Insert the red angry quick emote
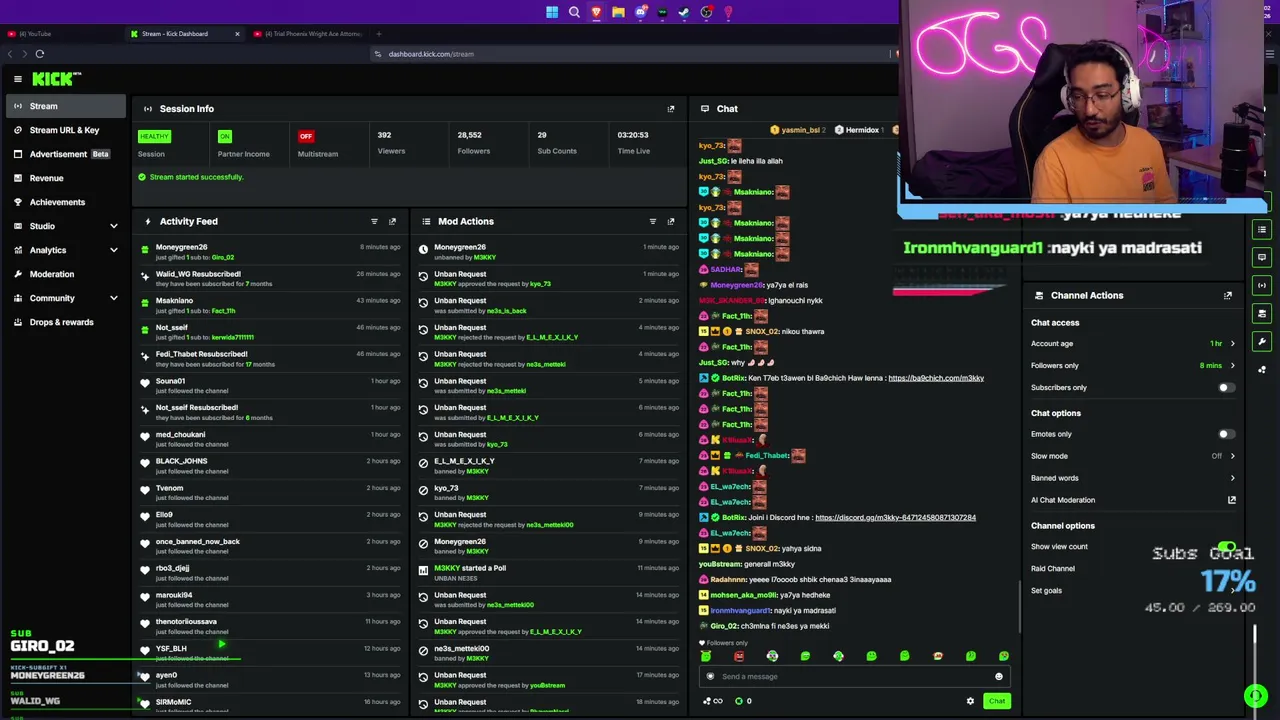This screenshot has height=720, width=1280. 739,656
